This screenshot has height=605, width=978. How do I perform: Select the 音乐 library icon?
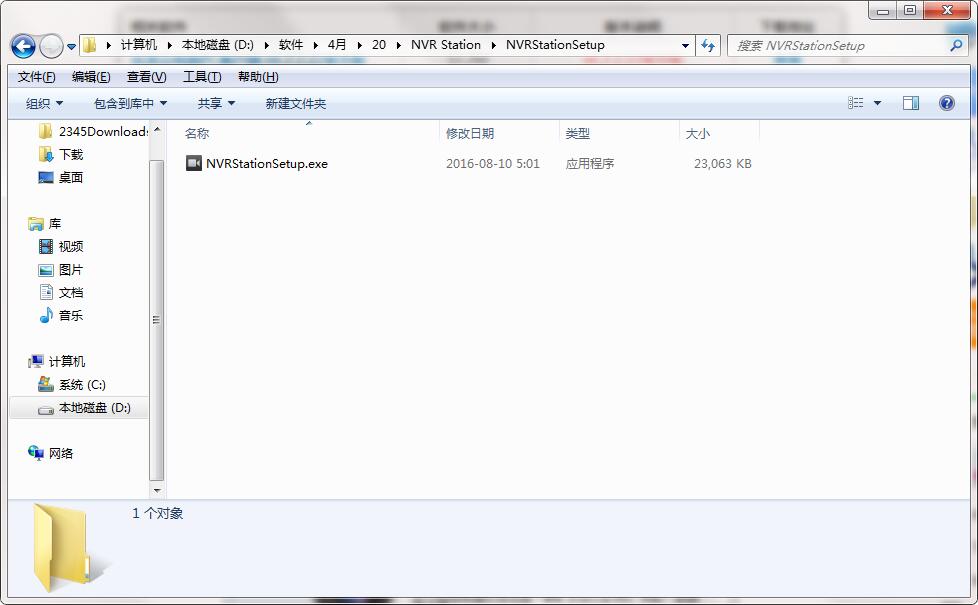(46, 315)
